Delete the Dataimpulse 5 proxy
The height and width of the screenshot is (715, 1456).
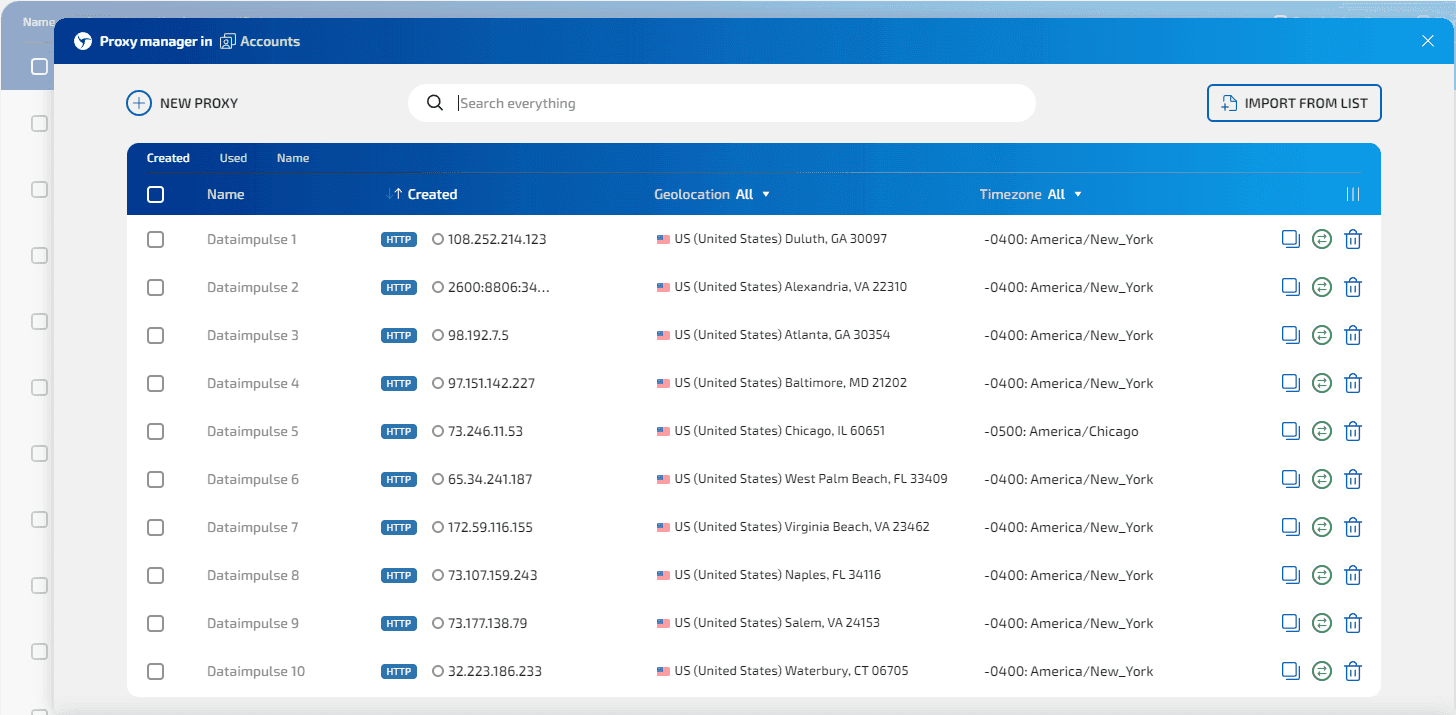pos(1353,431)
